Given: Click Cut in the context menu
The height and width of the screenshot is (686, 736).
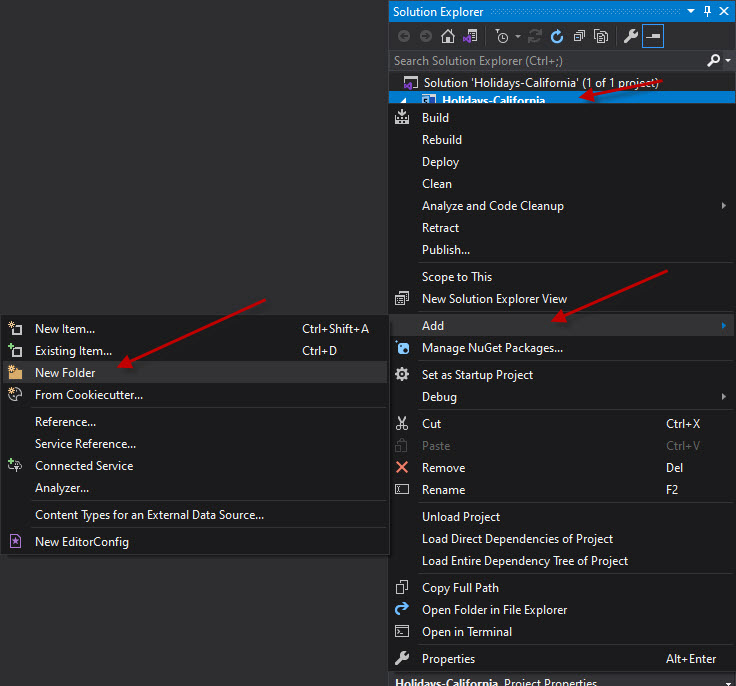Looking at the screenshot, I should click(x=562, y=424).
